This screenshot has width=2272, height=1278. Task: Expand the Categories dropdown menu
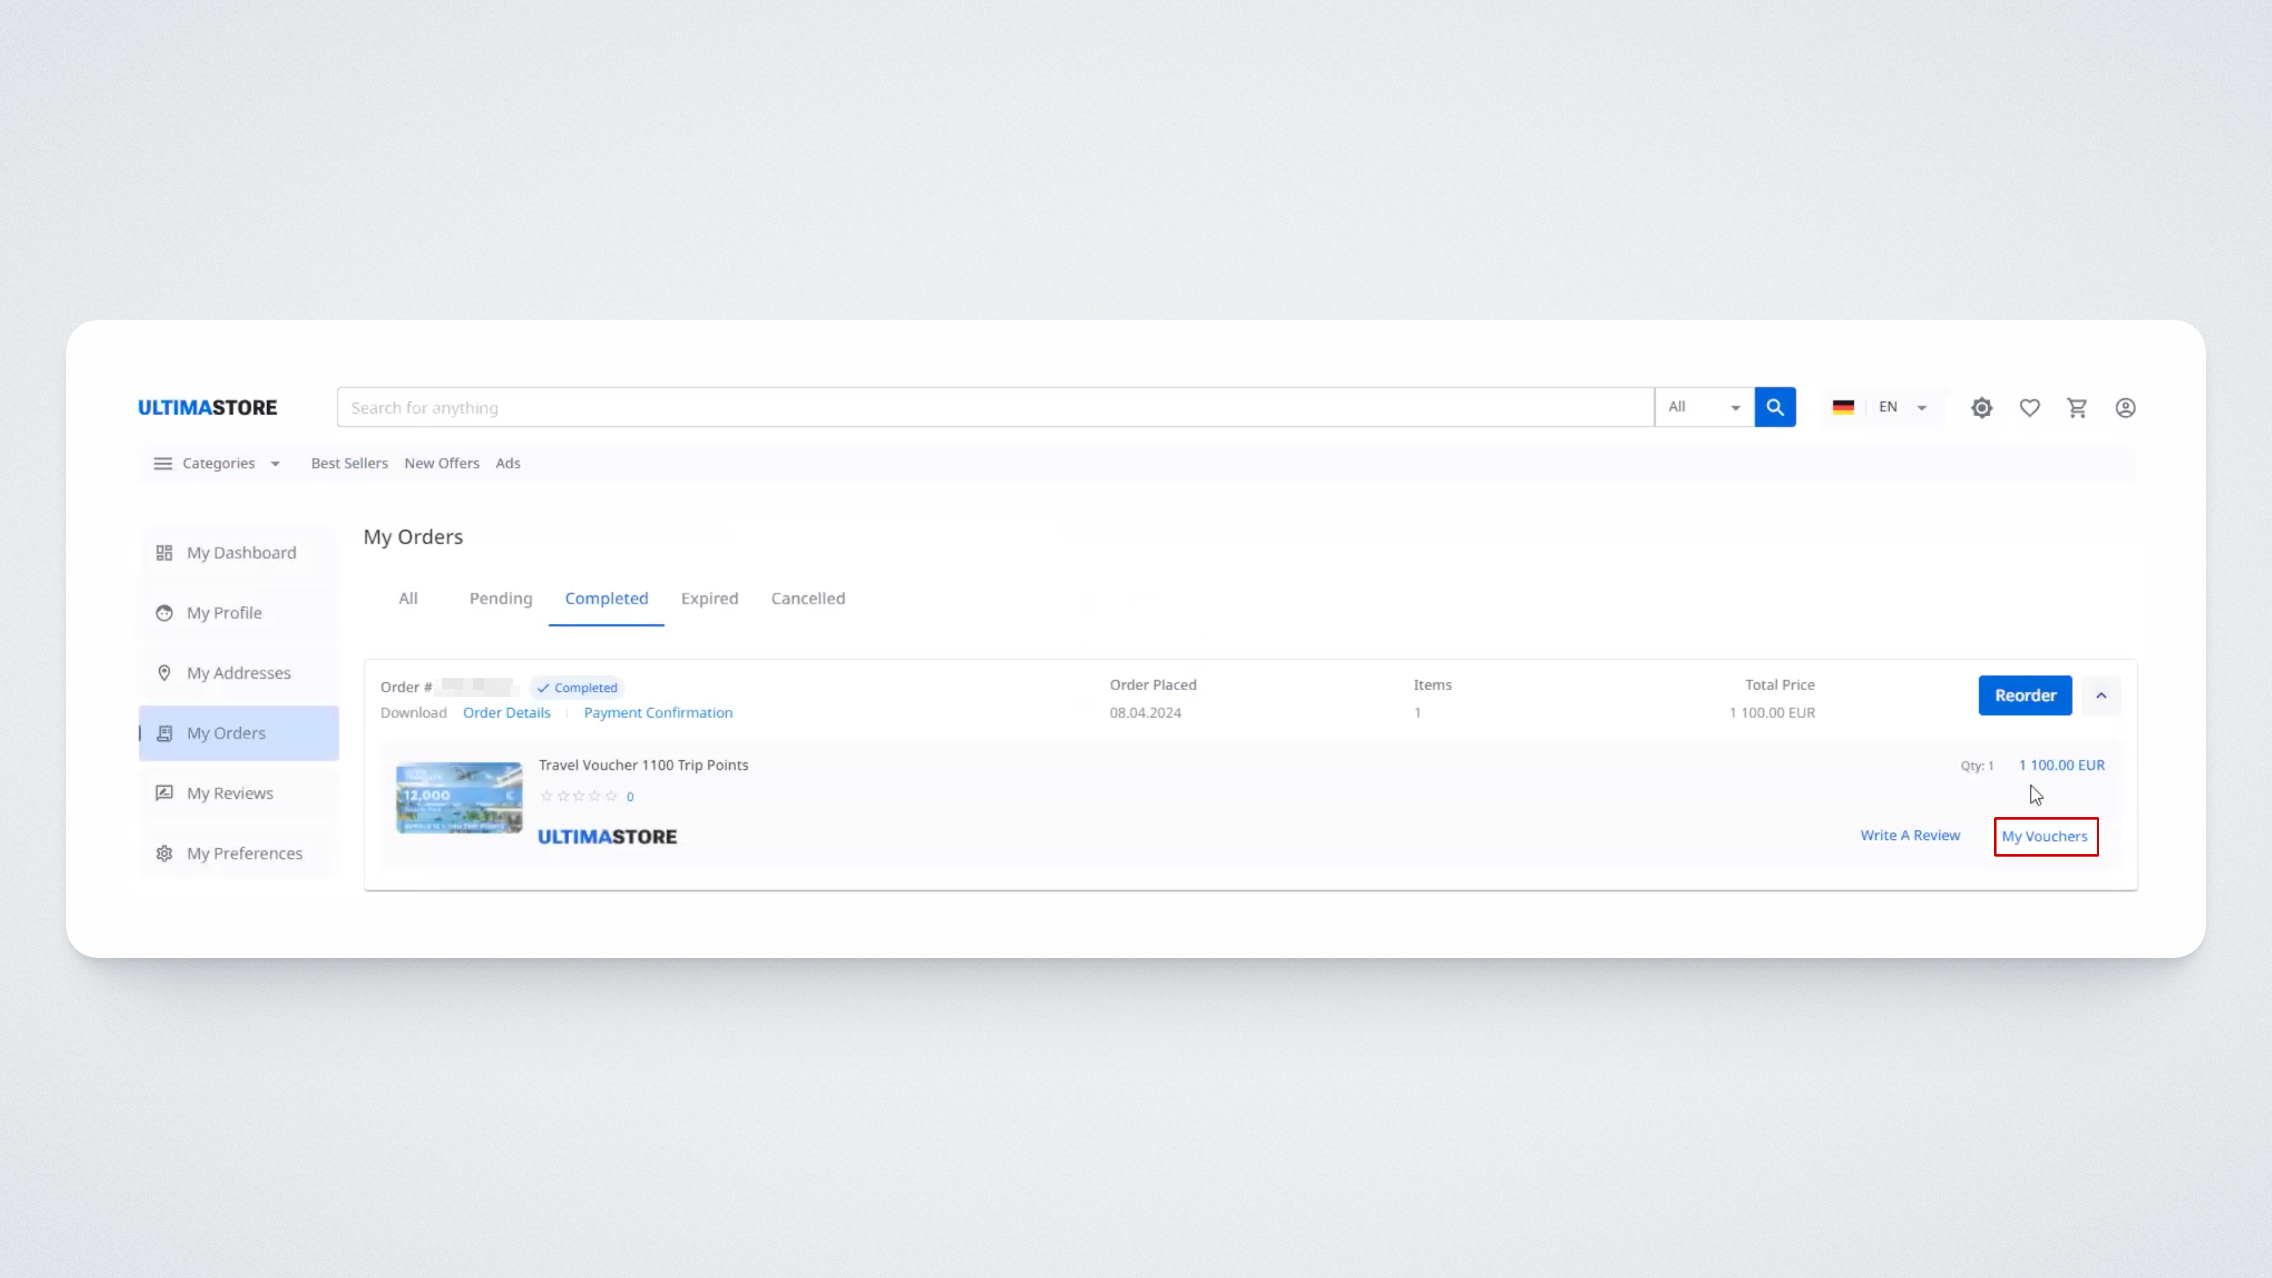[217, 463]
